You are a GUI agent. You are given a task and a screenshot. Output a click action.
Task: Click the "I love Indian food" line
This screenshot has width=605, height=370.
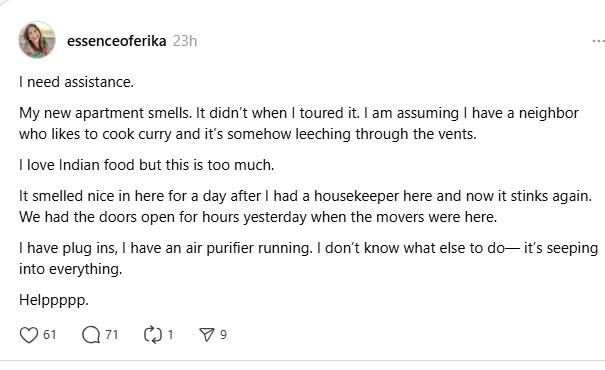click(147, 165)
